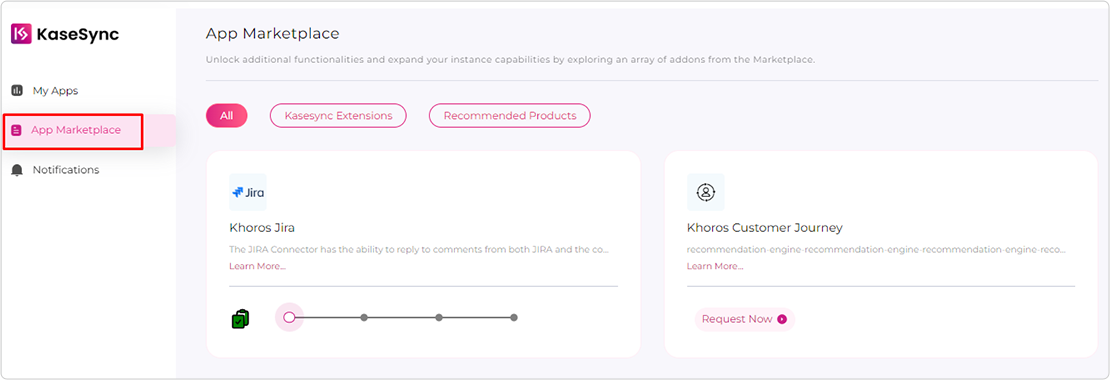Viewport: 1110px width, 380px height.
Task: Click the Khoros Customer Journey target icon
Action: [x=705, y=192]
